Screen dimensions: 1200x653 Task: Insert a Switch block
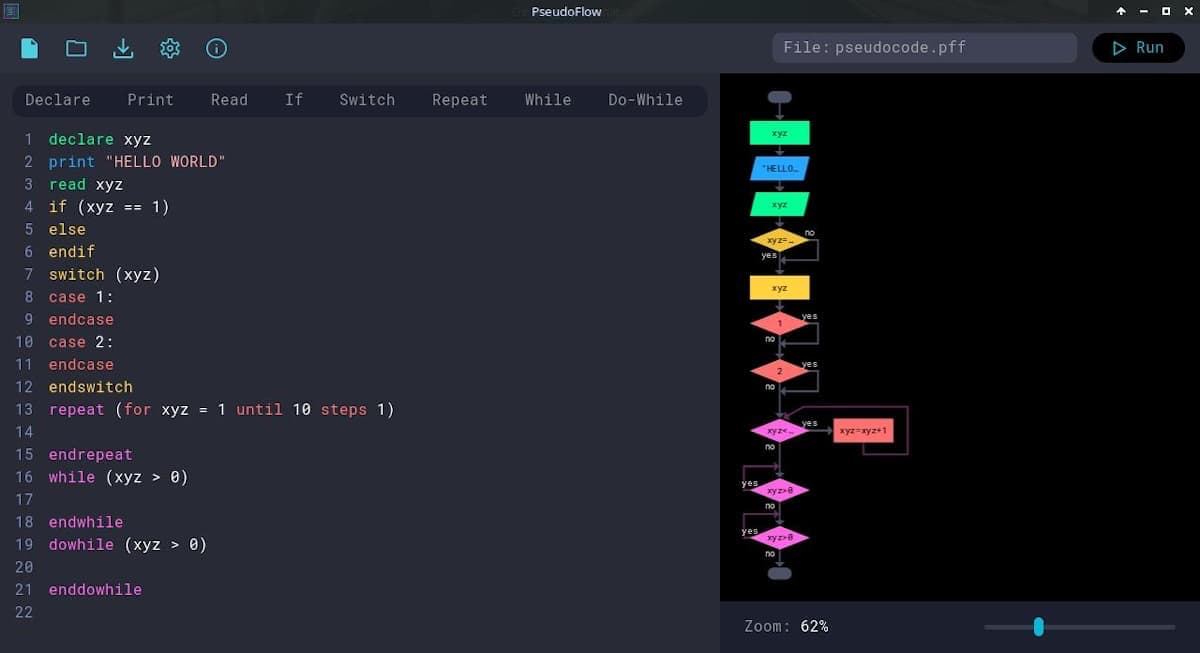tap(367, 100)
